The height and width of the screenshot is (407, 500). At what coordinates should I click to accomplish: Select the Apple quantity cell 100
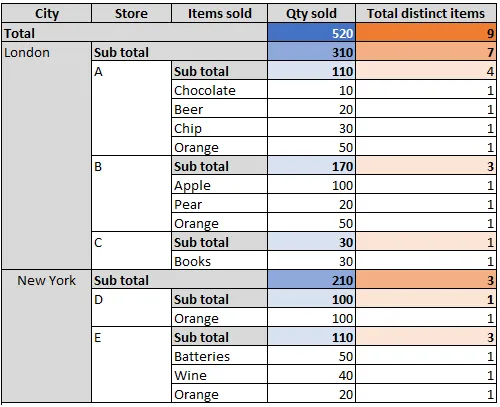coord(311,185)
